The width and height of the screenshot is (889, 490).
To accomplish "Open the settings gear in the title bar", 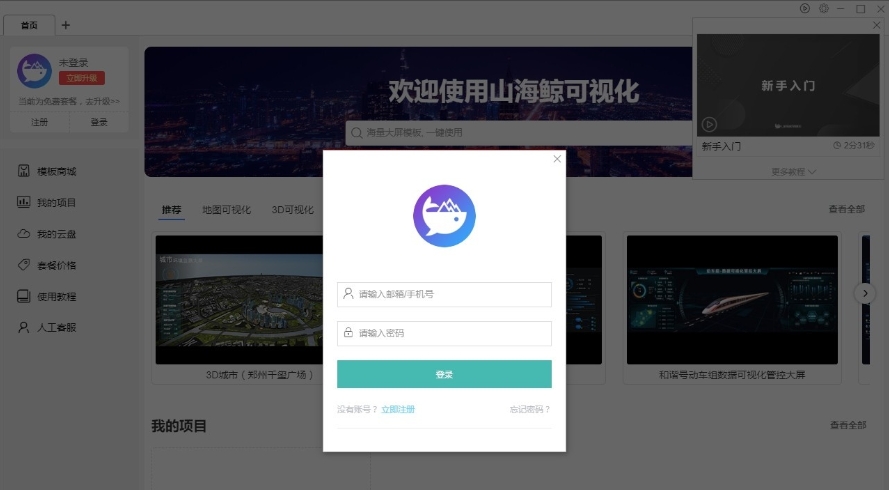I will pyautogui.click(x=824, y=8).
